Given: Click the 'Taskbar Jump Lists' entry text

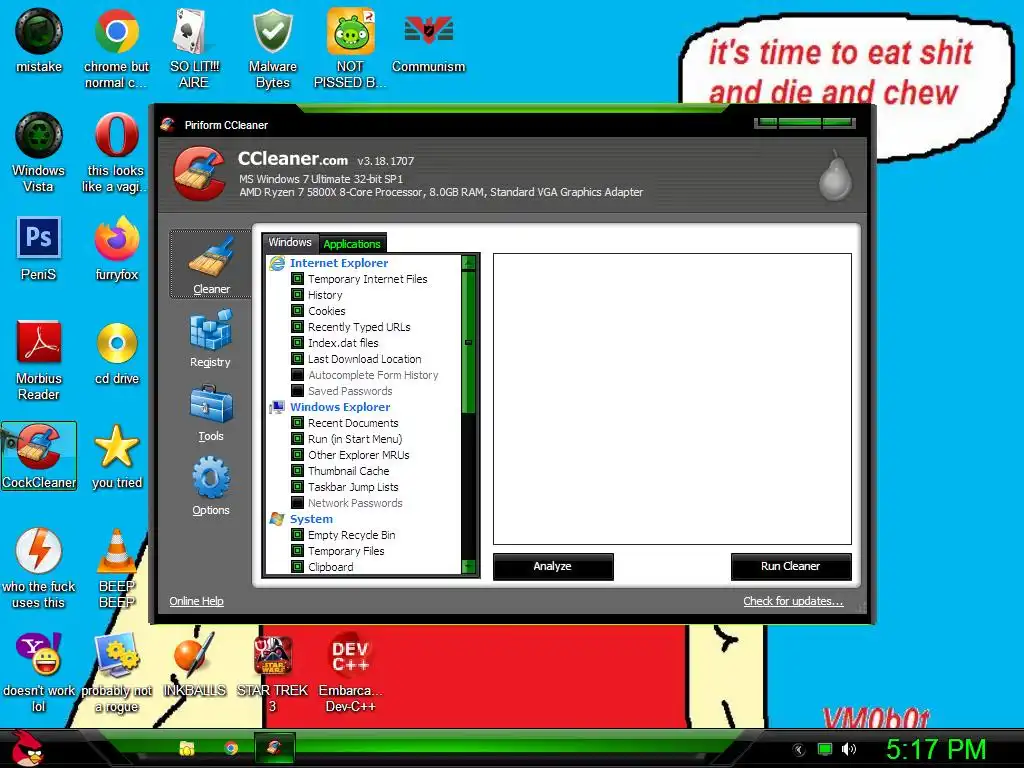Looking at the screenshot, I should click(353, 487).
